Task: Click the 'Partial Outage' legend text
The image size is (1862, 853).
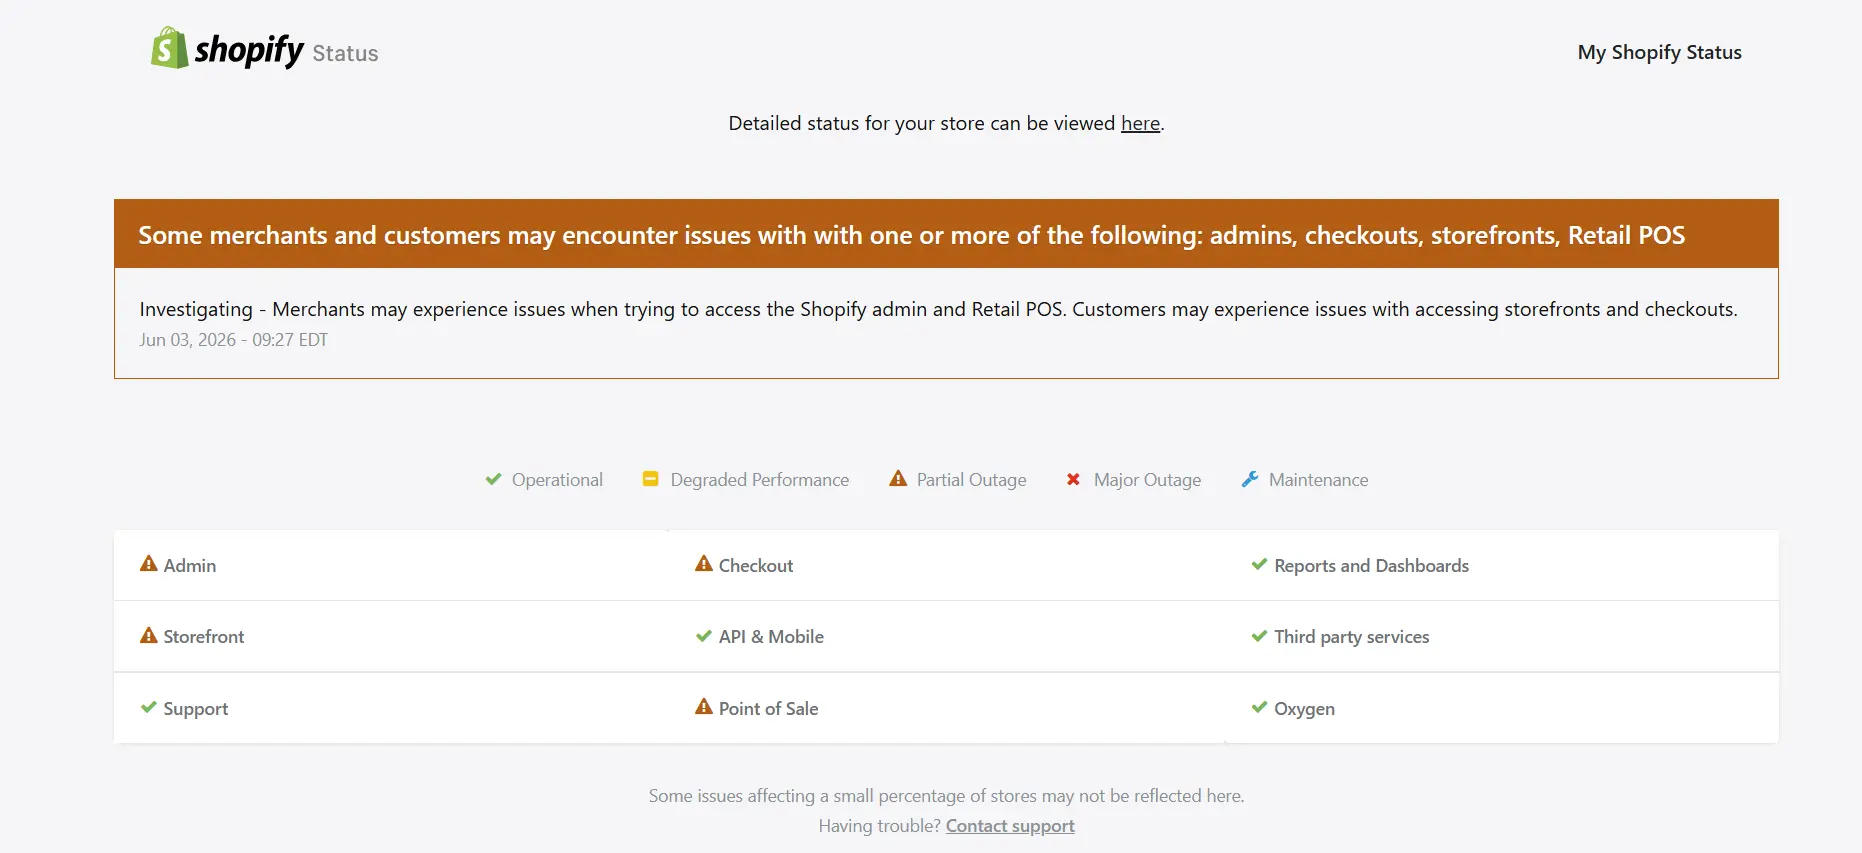Action: pos(972,480)
